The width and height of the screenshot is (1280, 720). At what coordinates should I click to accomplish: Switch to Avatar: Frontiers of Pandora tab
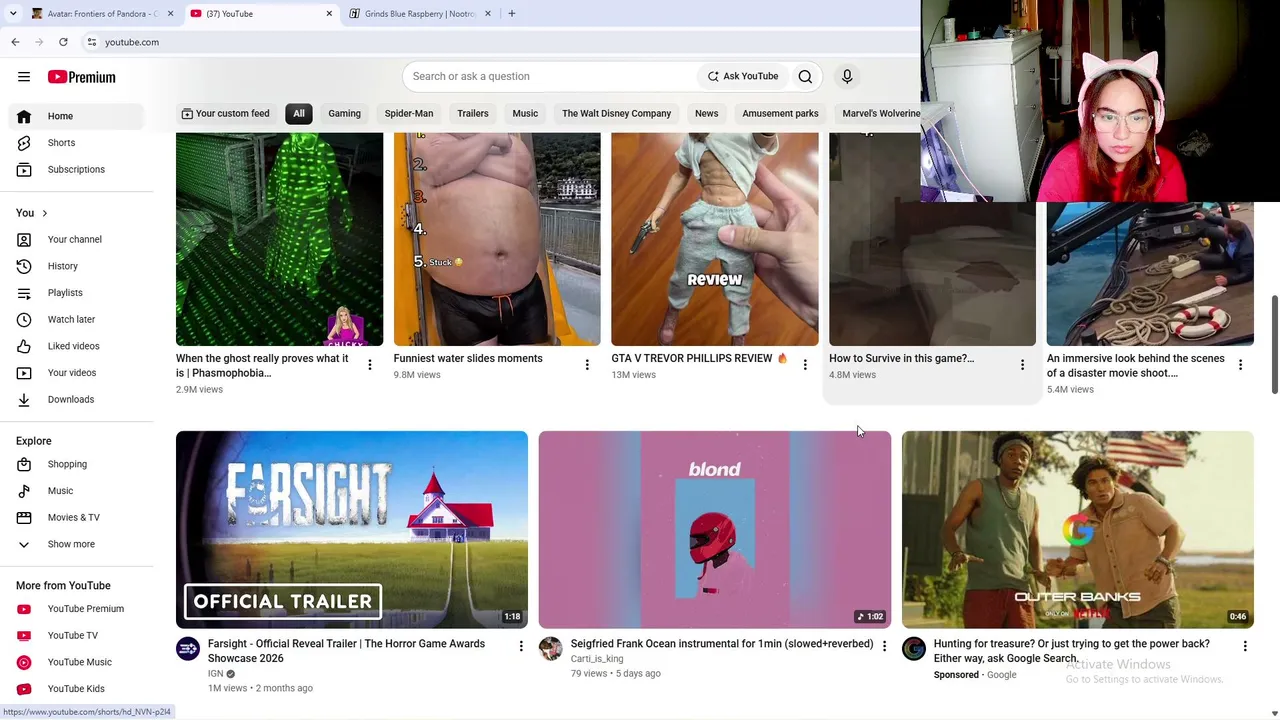tap(100, 14)
